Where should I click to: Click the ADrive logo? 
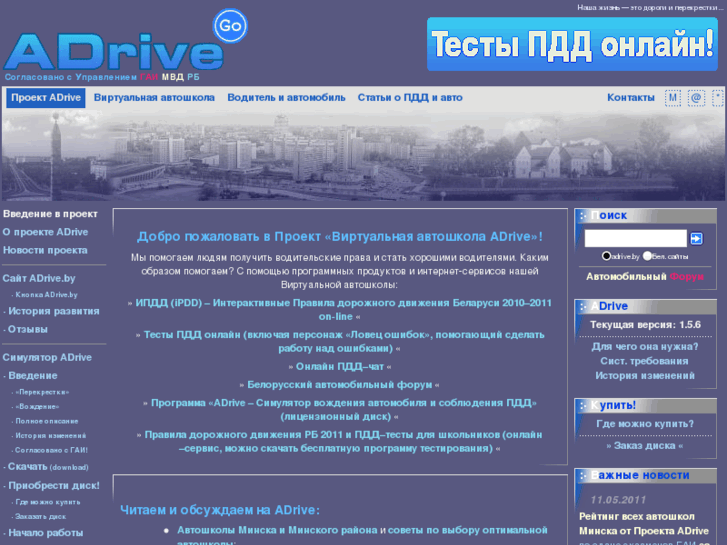[x=114, y=51]
